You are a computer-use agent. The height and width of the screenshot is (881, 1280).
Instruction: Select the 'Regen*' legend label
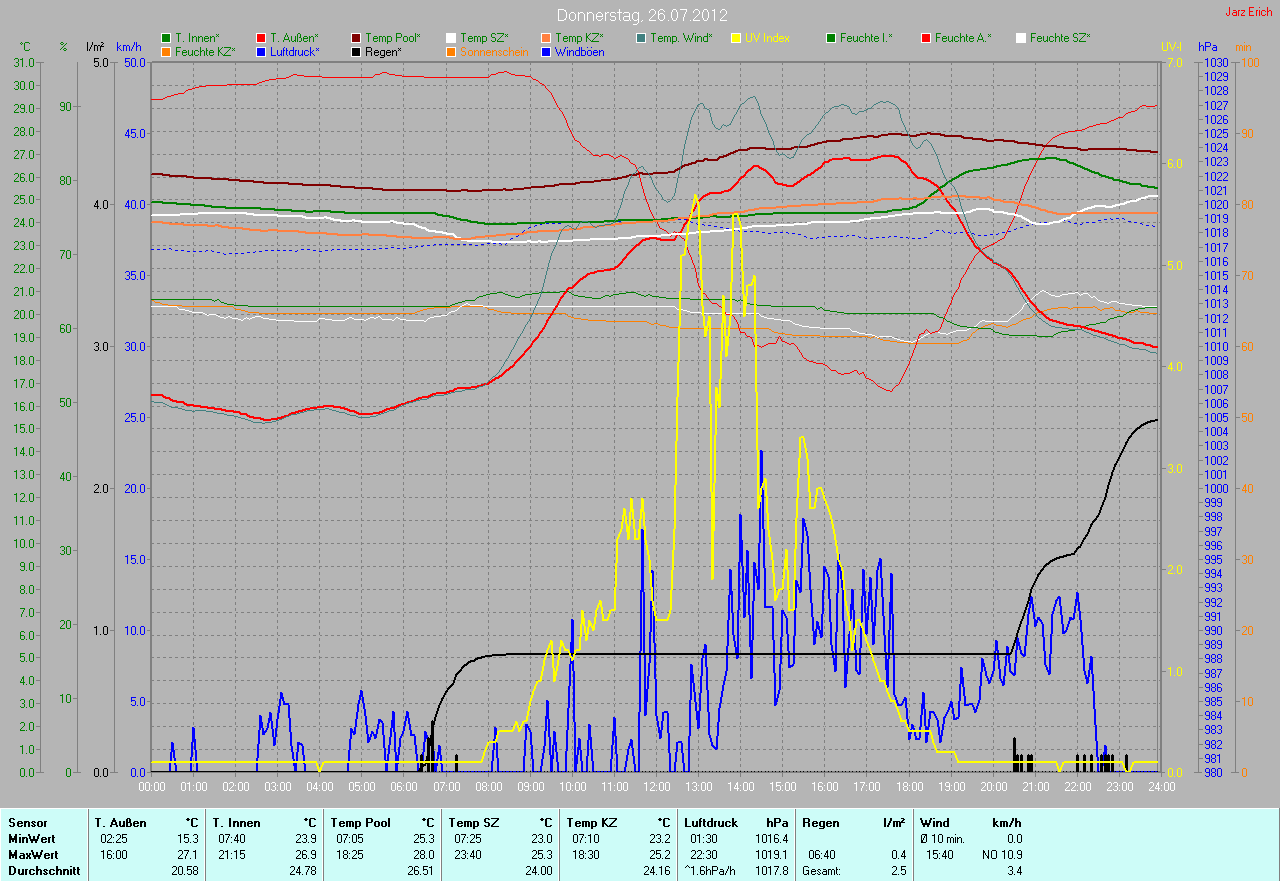click(383, 51)
